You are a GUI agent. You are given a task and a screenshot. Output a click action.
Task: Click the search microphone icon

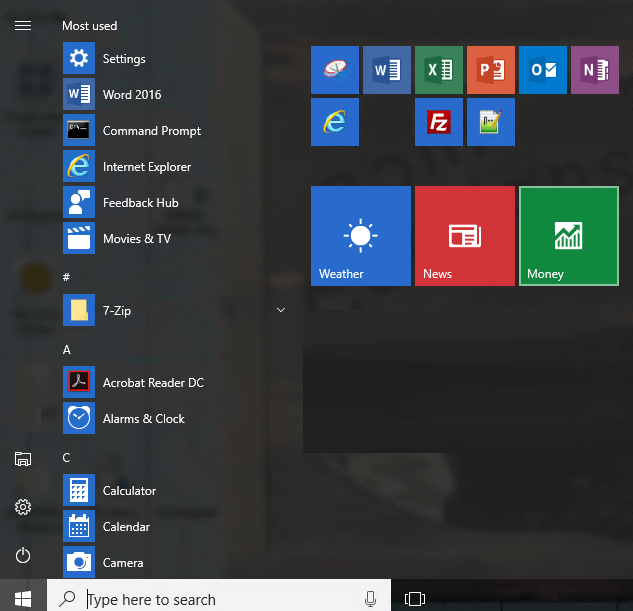(x=370, y=598)
